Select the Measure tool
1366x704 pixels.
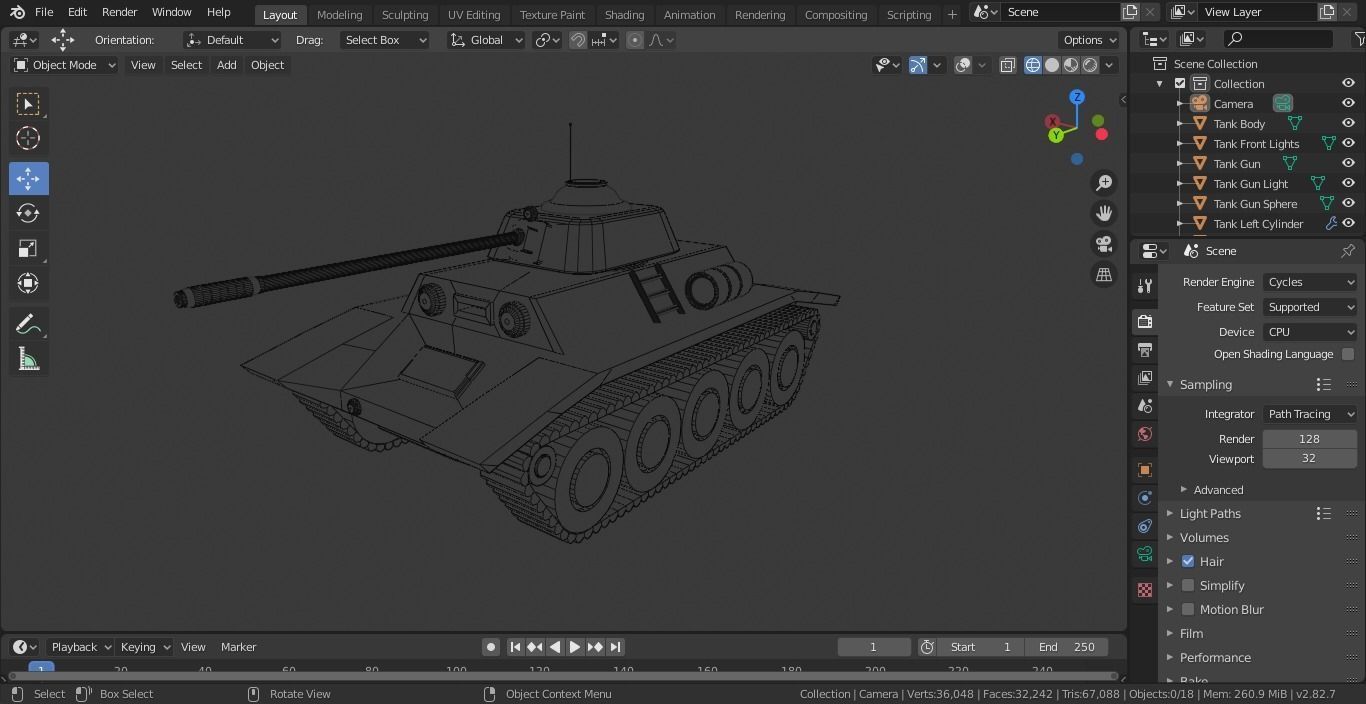(x=28, y=359)
